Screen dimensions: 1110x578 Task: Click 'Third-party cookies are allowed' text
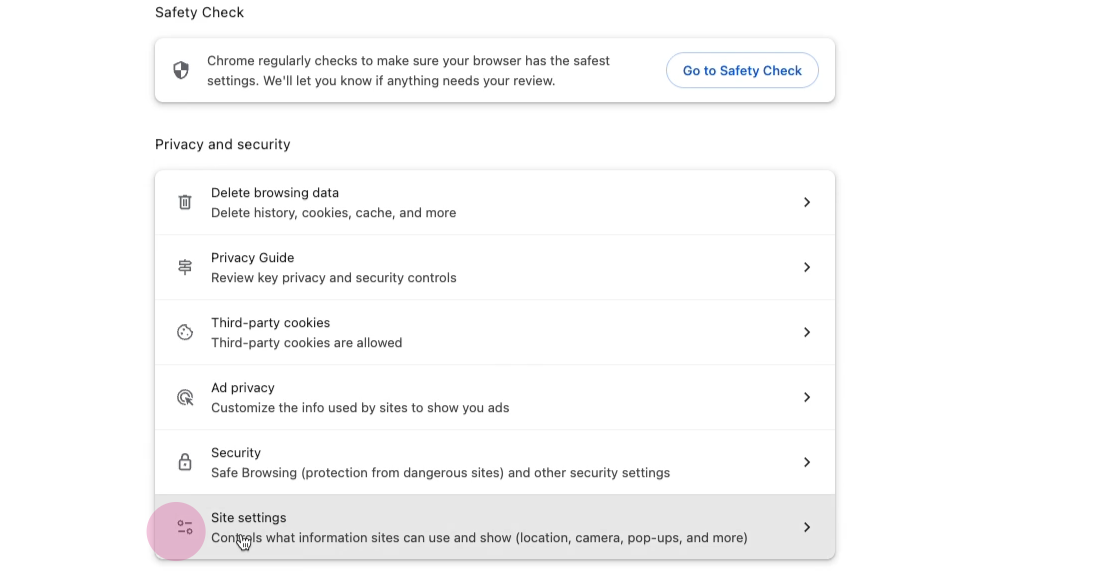coord(307,343)
